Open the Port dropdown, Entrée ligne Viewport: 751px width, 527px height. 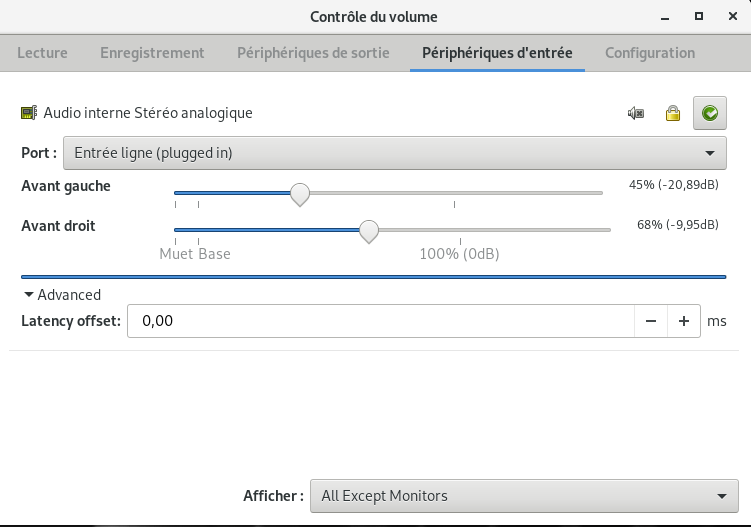pos(394,153)
